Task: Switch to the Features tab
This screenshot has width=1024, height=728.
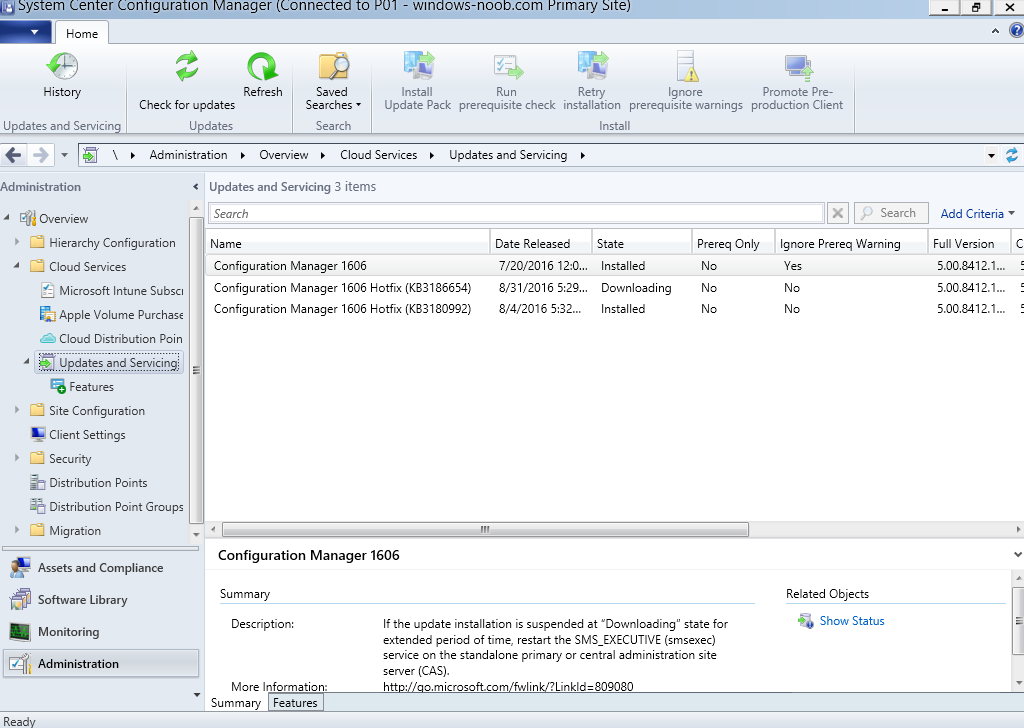Action: [295, 703]
